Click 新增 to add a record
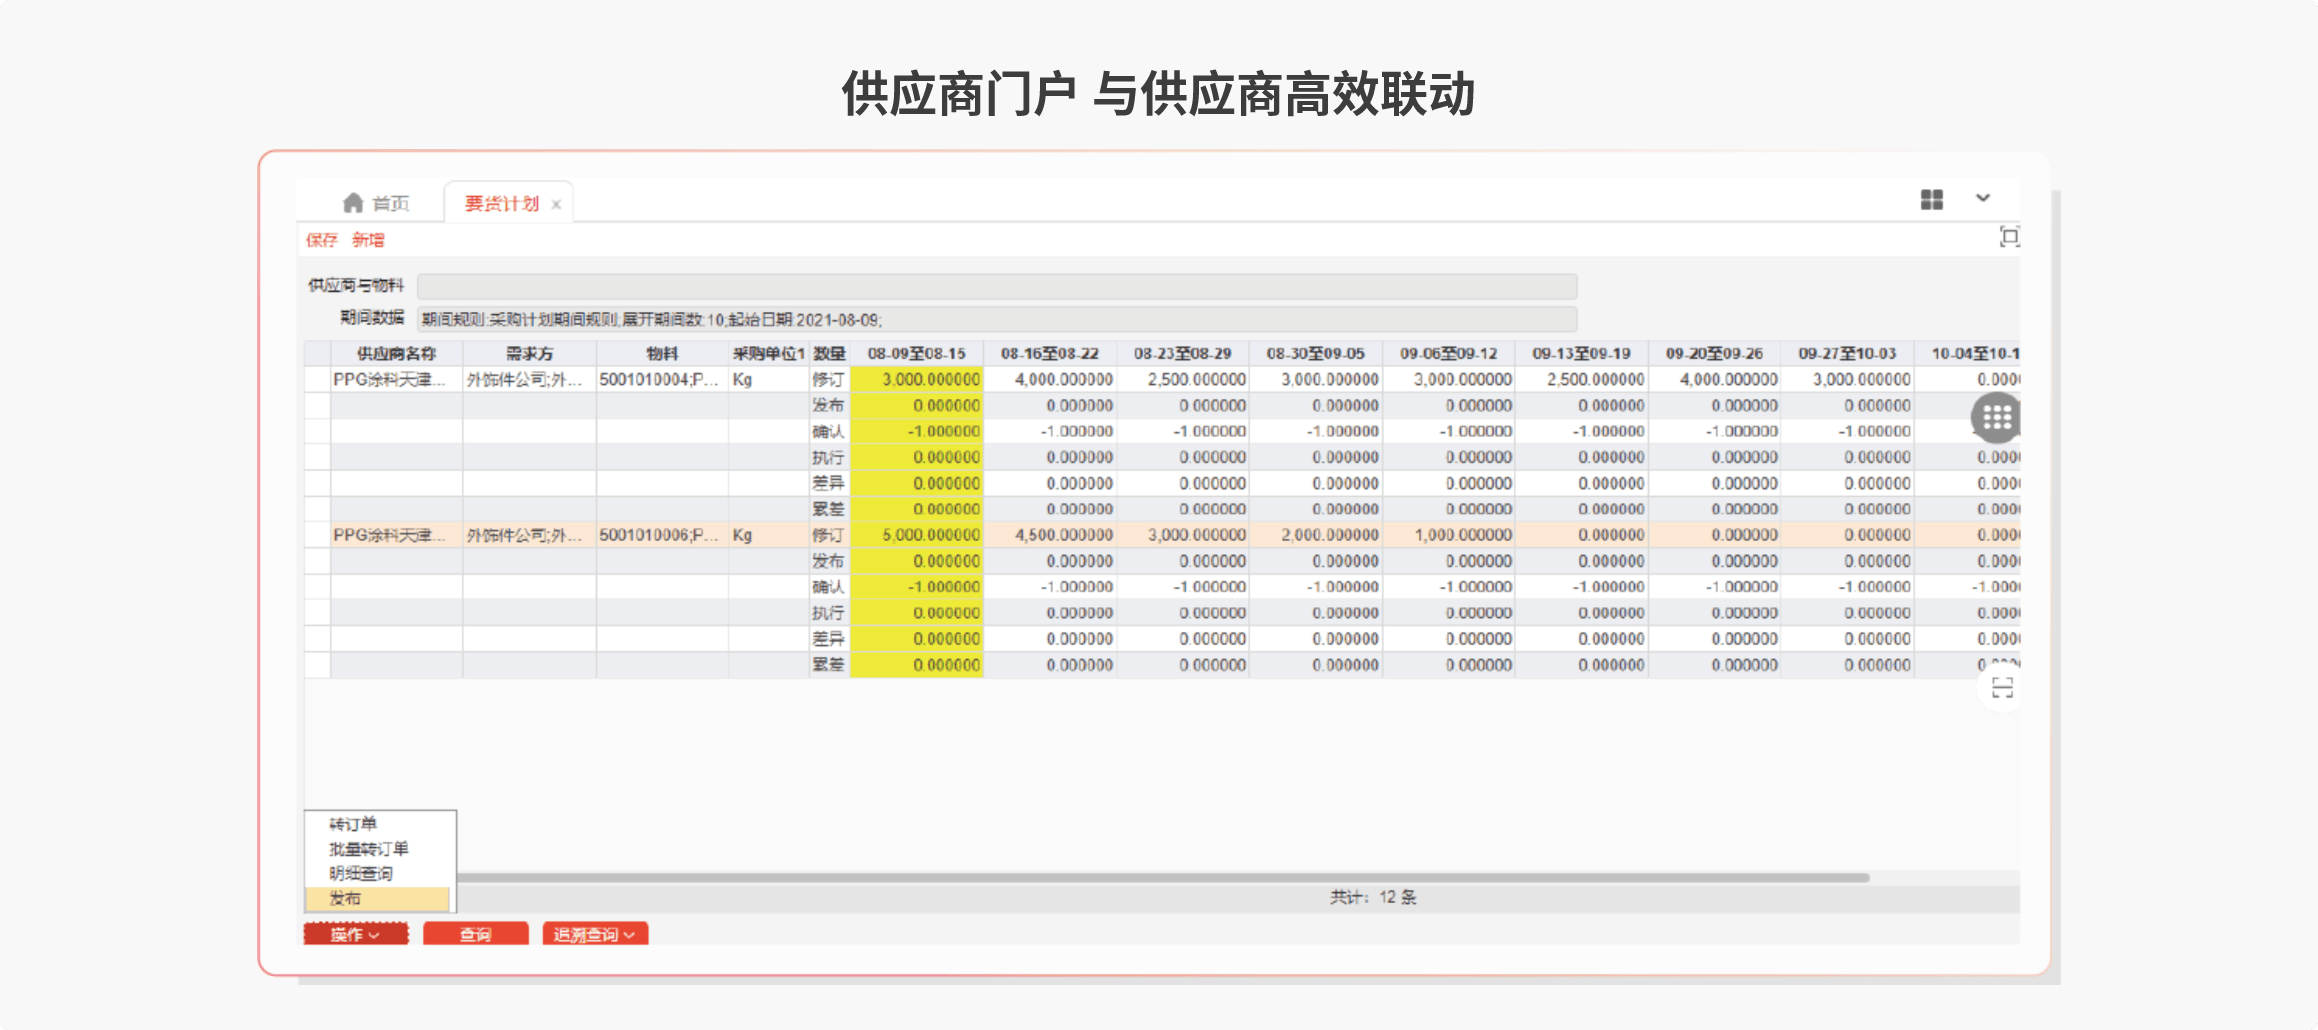2318x1030 pixels. pyautogui.click(x=368, y=240)
